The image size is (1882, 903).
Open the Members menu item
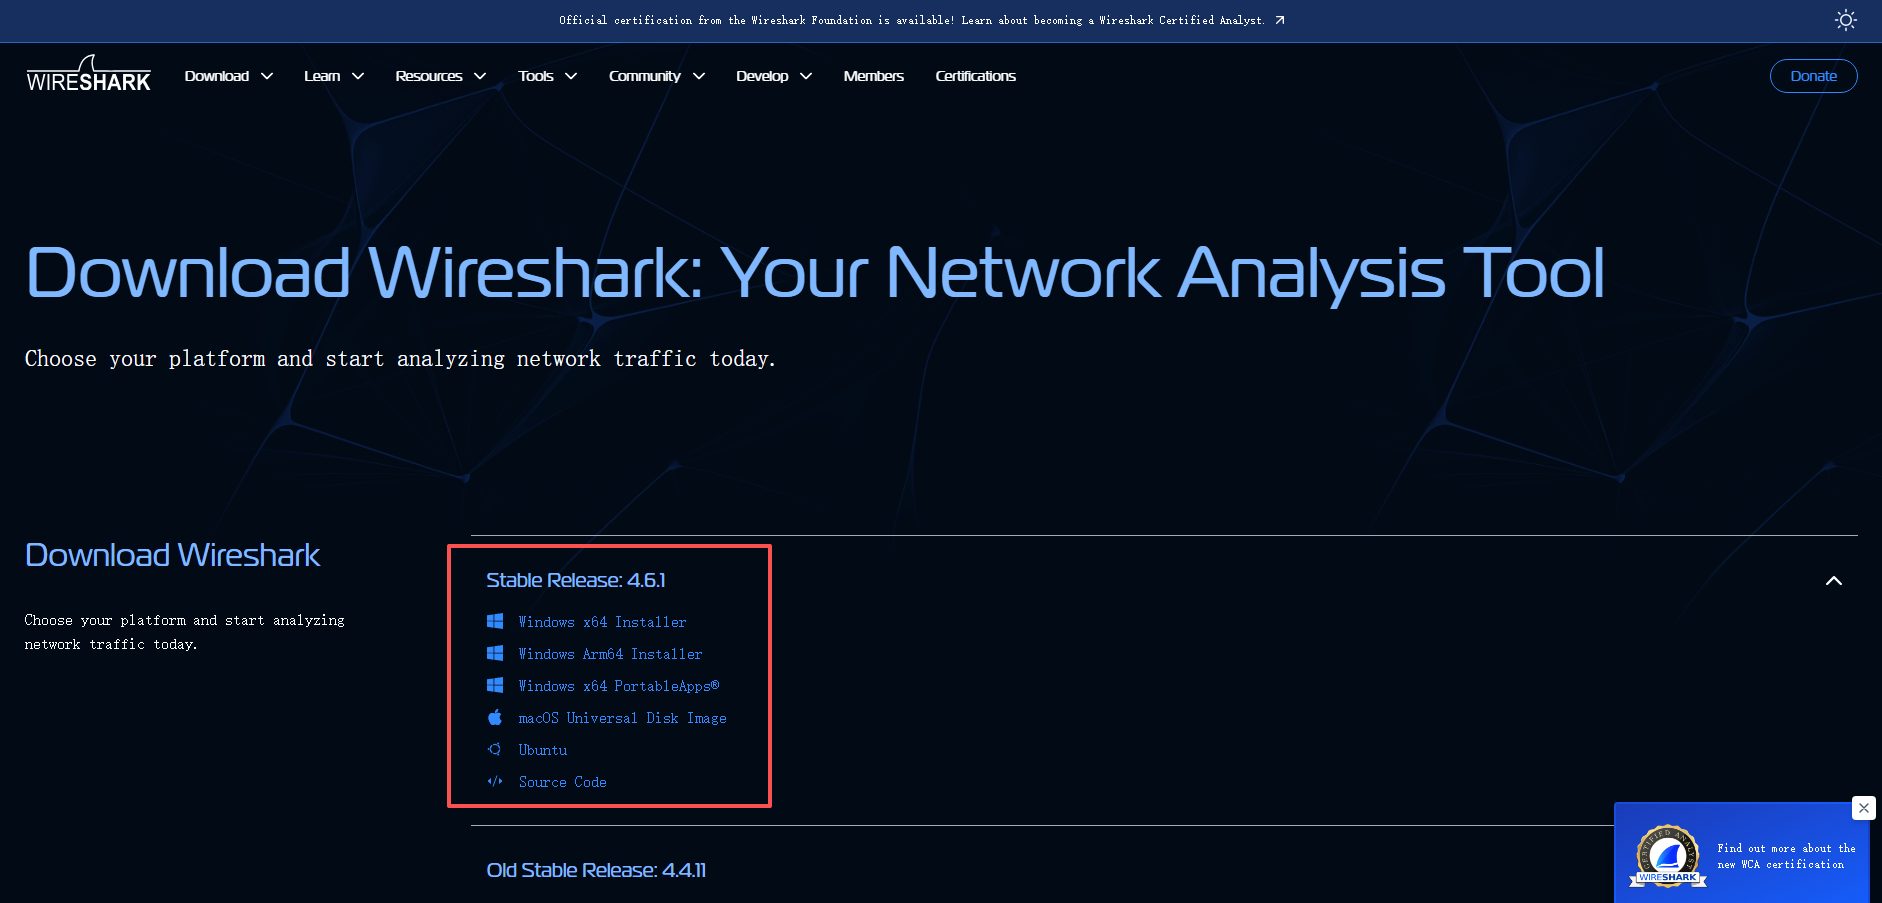coord(873,76)
